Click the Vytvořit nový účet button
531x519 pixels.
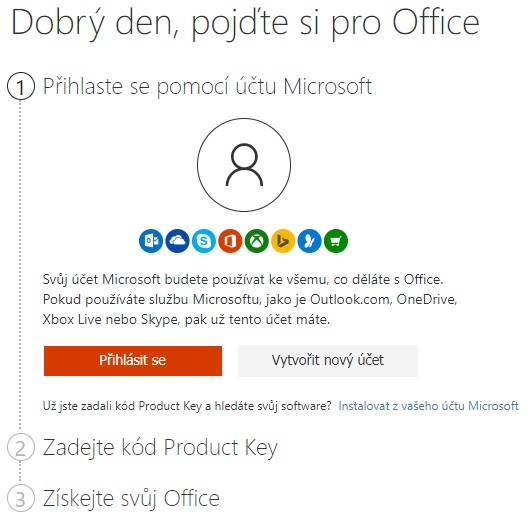point(328,361)
